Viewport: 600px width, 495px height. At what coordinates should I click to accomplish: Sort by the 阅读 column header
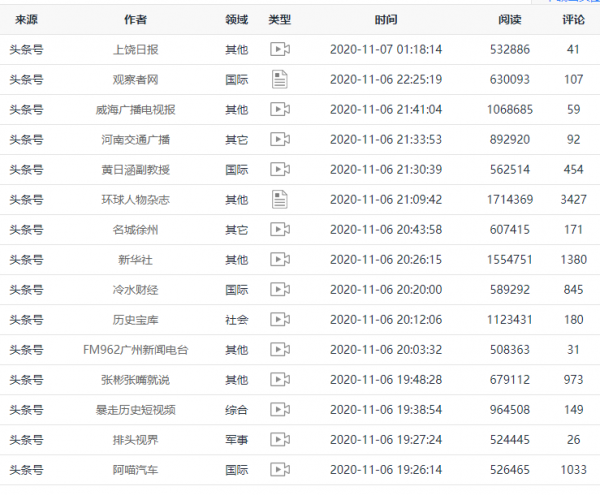[510, 20]
